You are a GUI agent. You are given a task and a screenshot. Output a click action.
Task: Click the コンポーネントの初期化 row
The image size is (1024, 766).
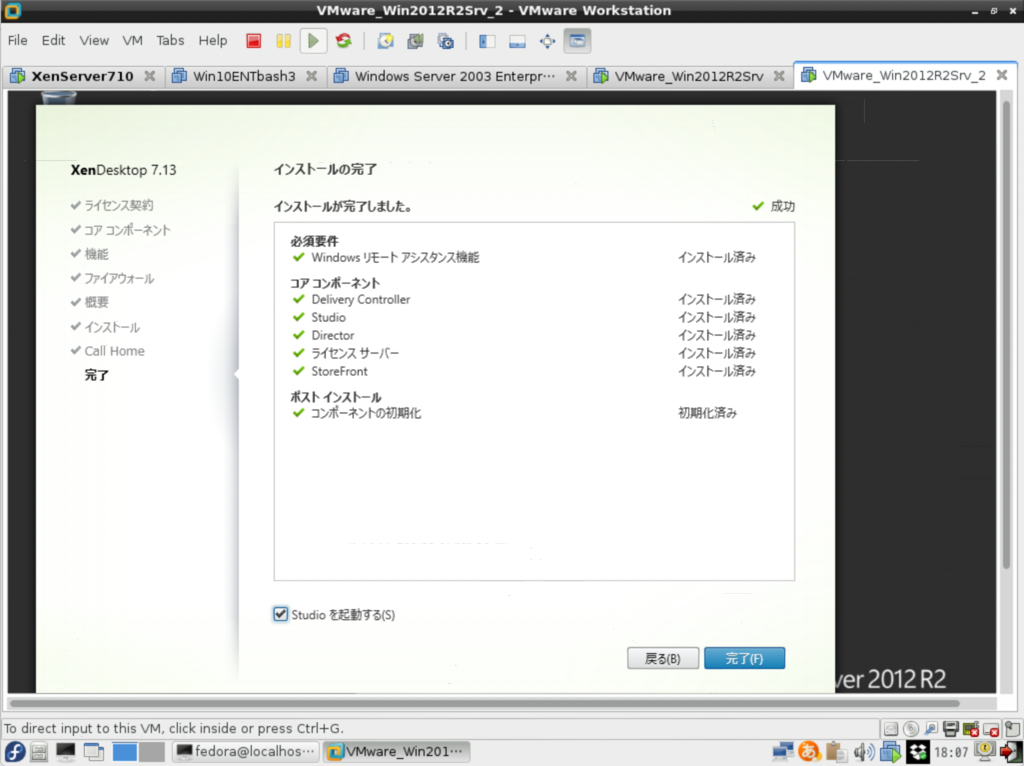[515, 413]
